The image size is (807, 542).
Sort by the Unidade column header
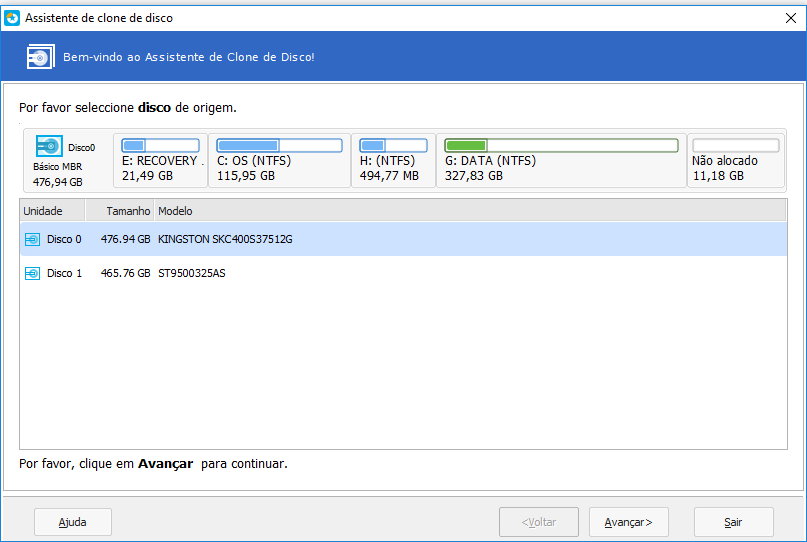pyautogui.click(x=52, y=211)
